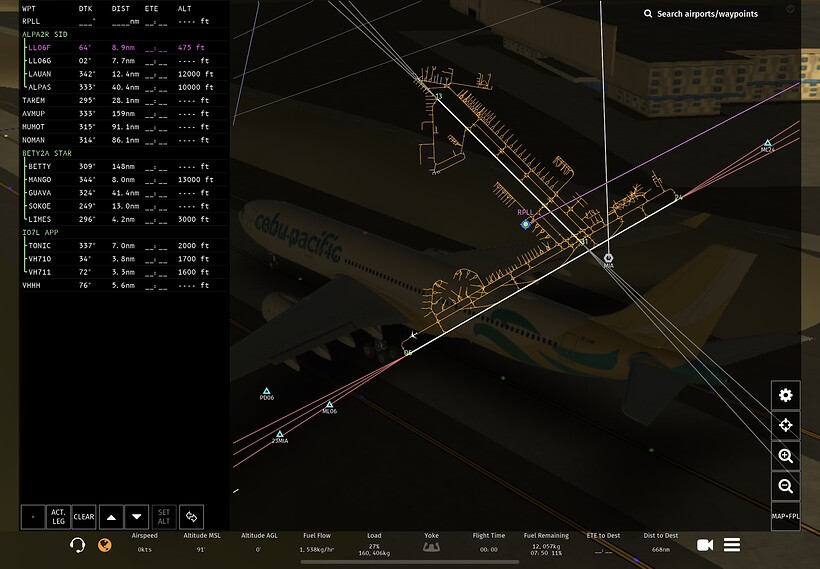Select the VHHH destination row

(x=124, y=286)
